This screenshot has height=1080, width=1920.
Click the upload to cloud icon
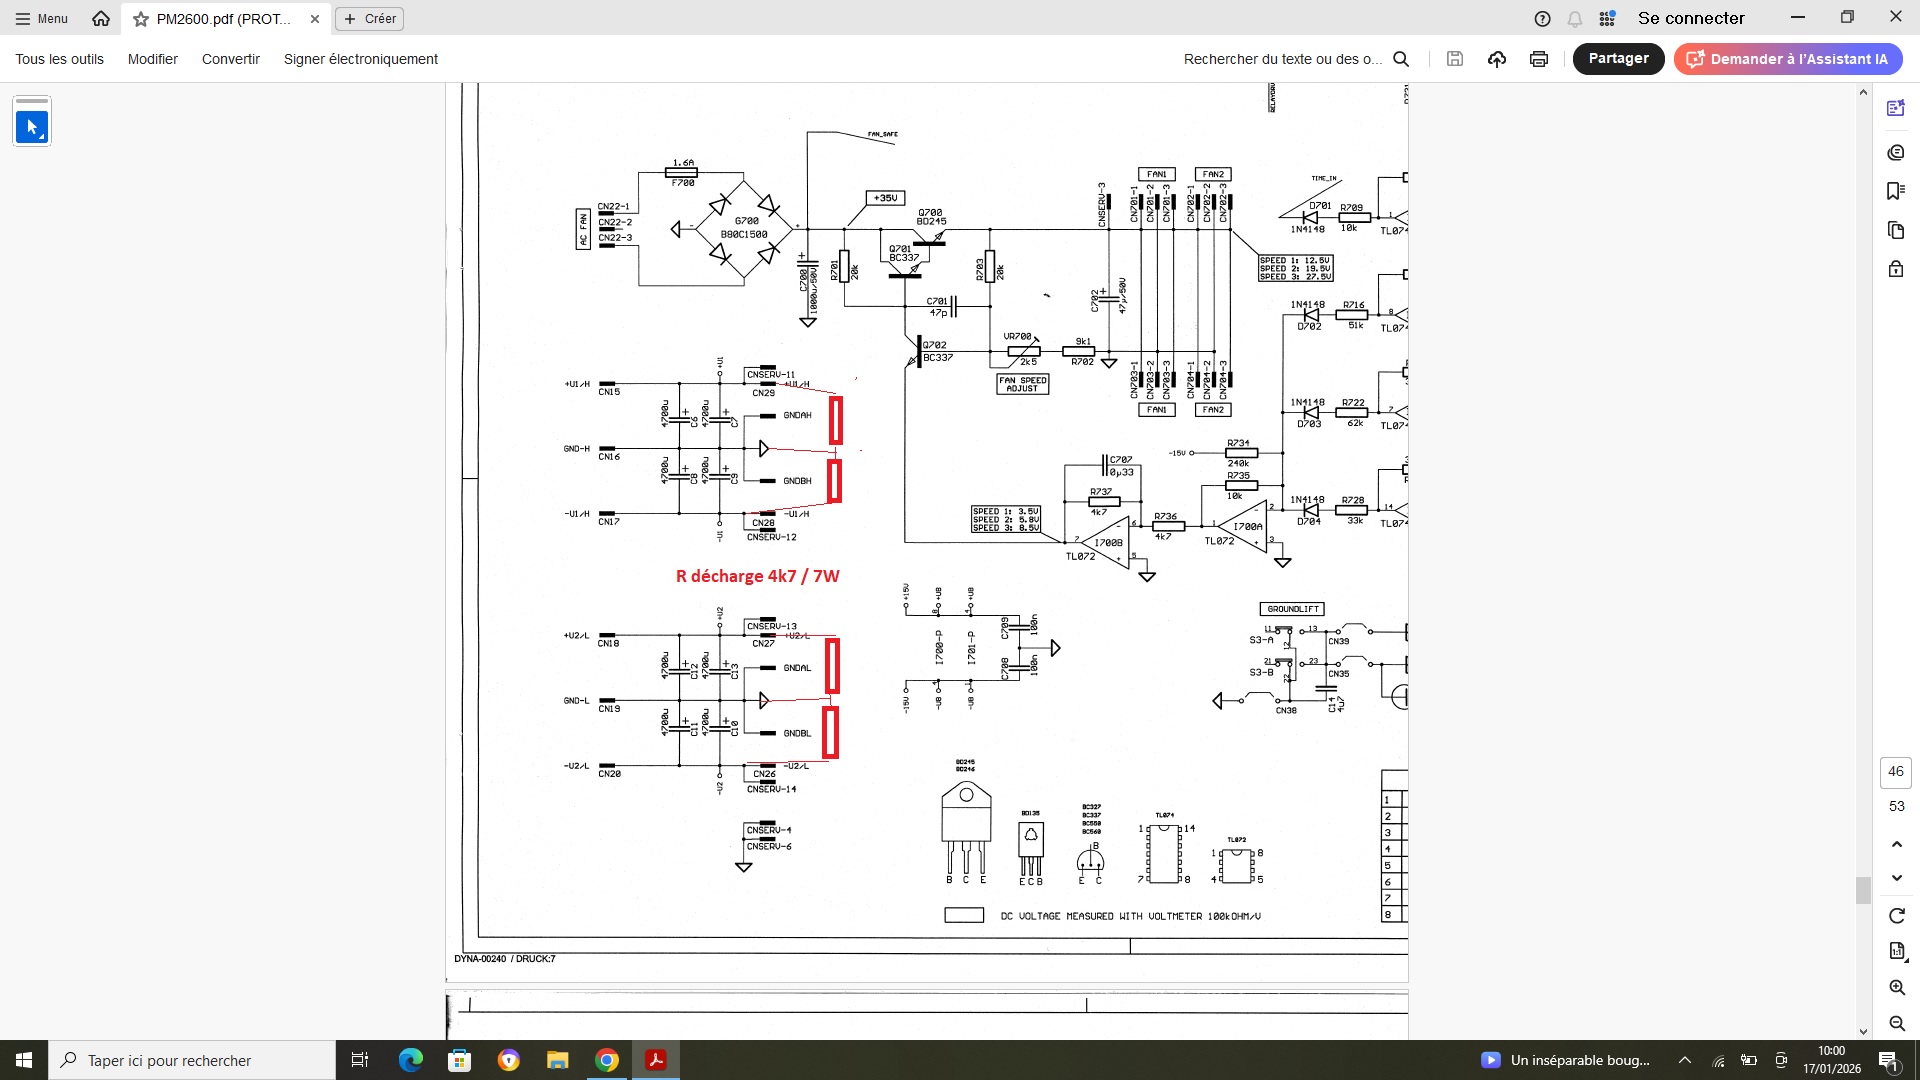click(x=1497, y=59)
